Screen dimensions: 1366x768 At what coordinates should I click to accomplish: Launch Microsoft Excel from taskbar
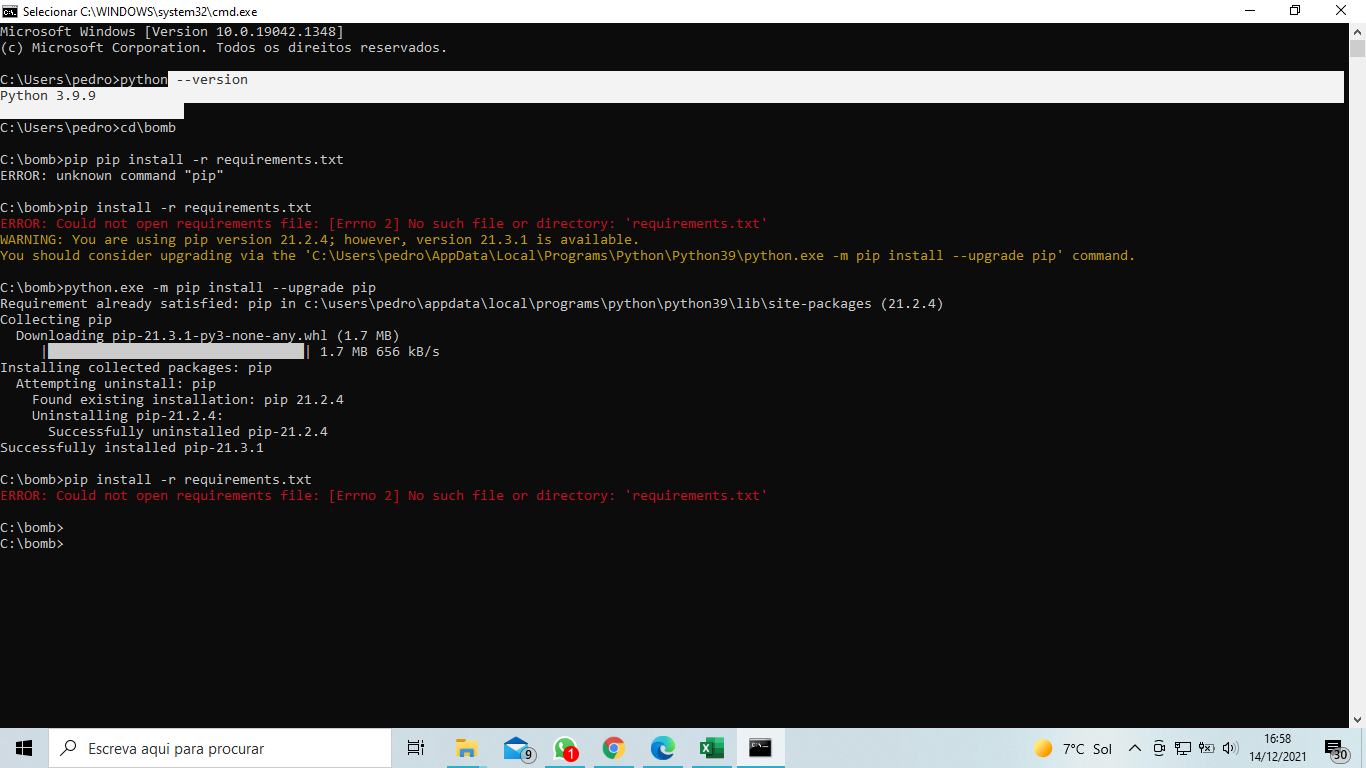pos(710,747)
